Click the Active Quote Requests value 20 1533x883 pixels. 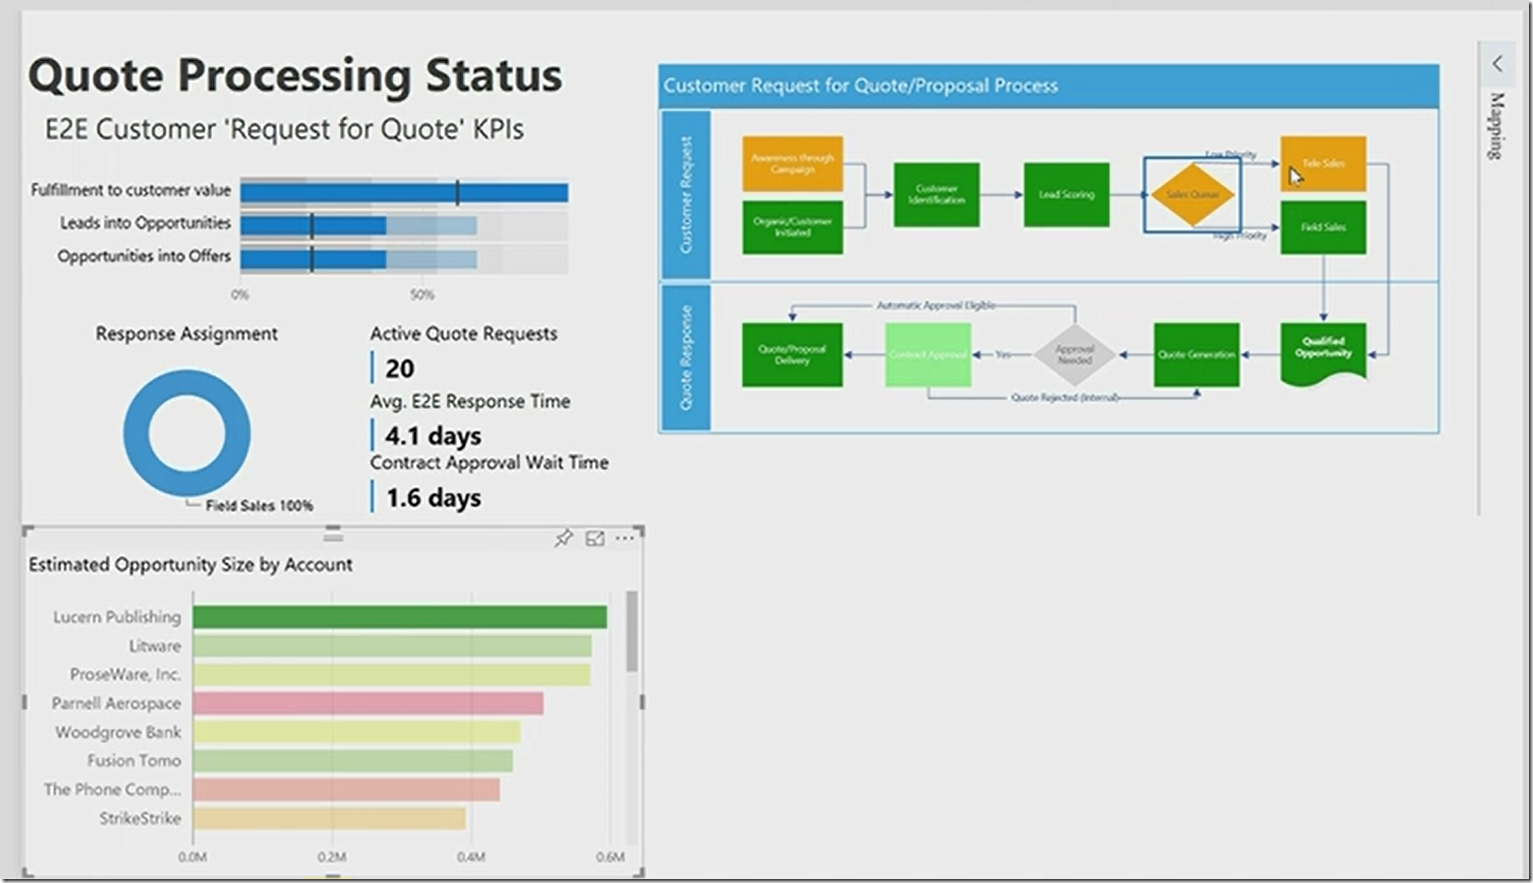pos(400,369)
